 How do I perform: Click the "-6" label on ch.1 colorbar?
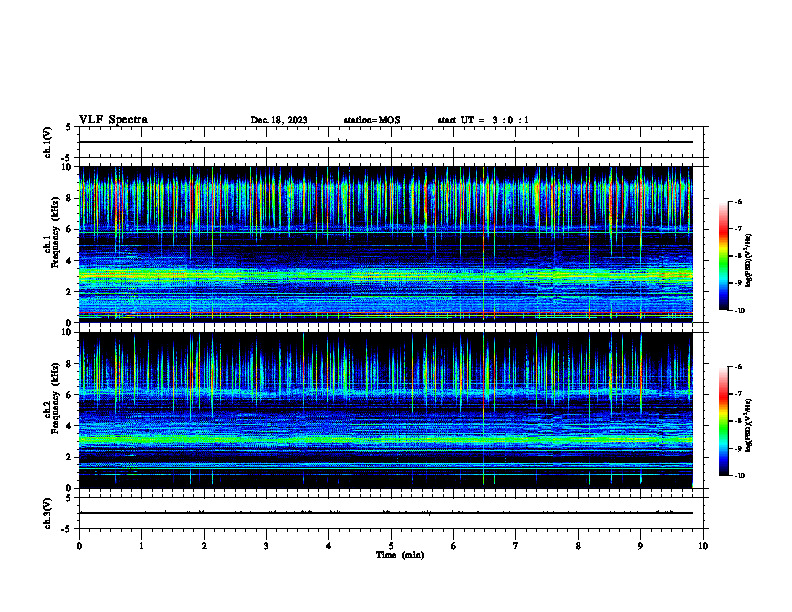(738, 202)
